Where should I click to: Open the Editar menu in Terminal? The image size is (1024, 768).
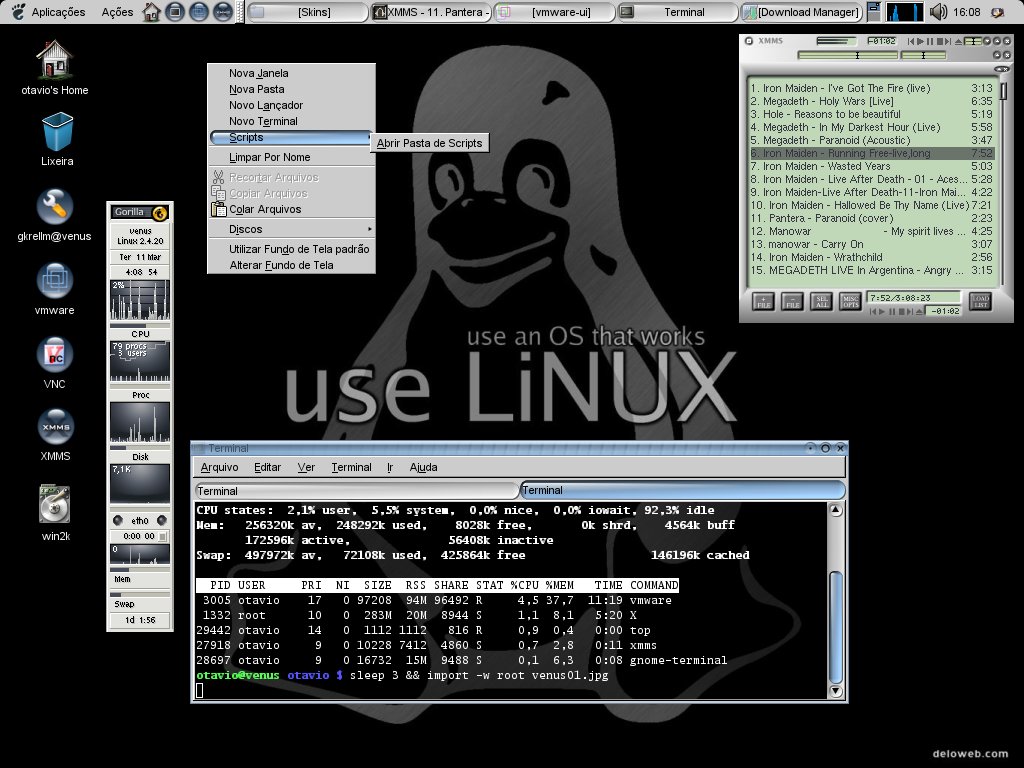267,467
